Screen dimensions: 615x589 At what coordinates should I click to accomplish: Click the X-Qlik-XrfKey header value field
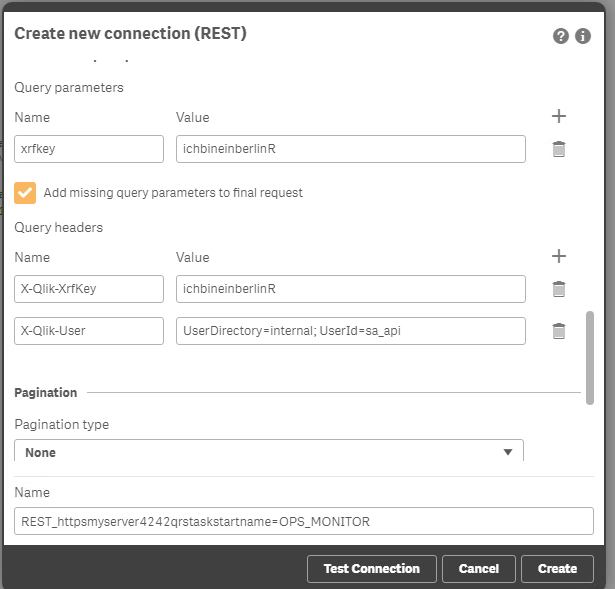[x=350, y=289]
